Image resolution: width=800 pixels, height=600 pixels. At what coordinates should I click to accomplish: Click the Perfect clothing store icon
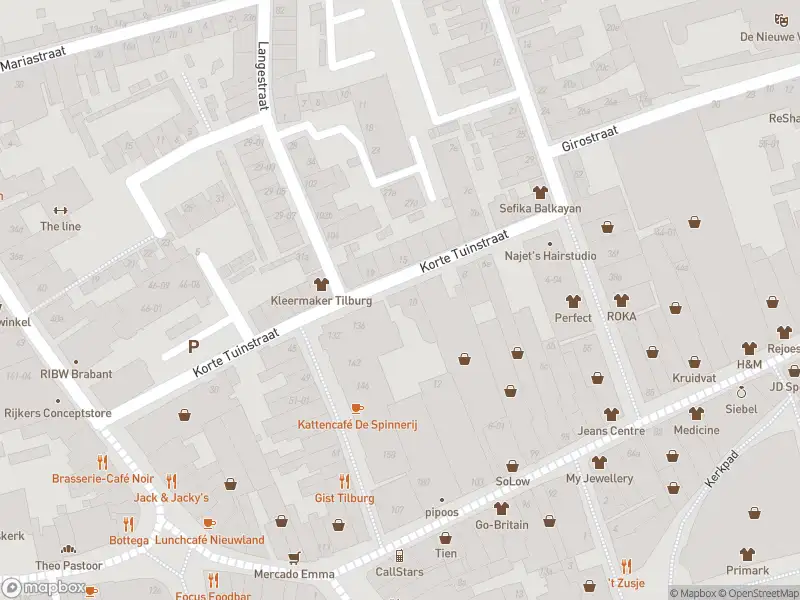[573, 301]
